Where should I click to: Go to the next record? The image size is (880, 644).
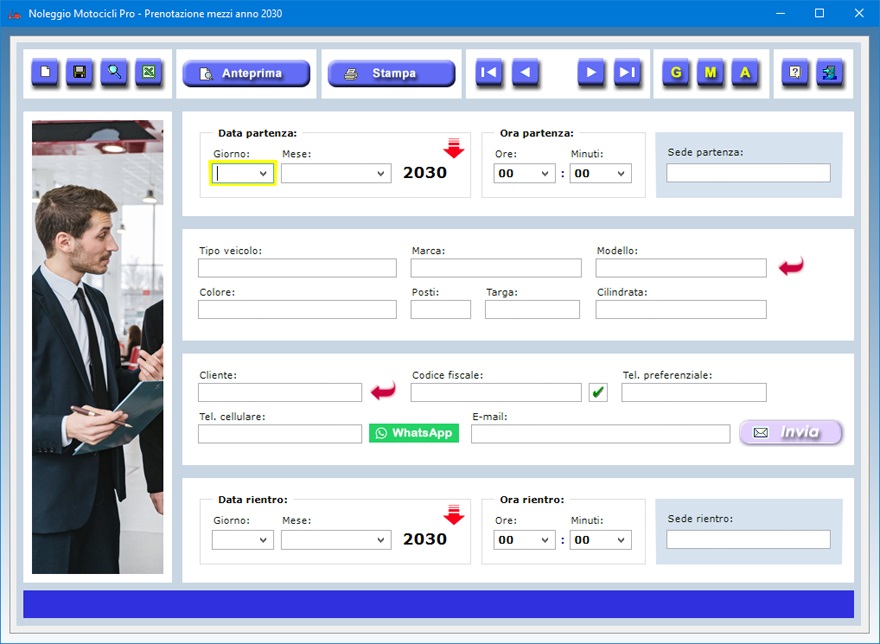click(x=592, y=72)
